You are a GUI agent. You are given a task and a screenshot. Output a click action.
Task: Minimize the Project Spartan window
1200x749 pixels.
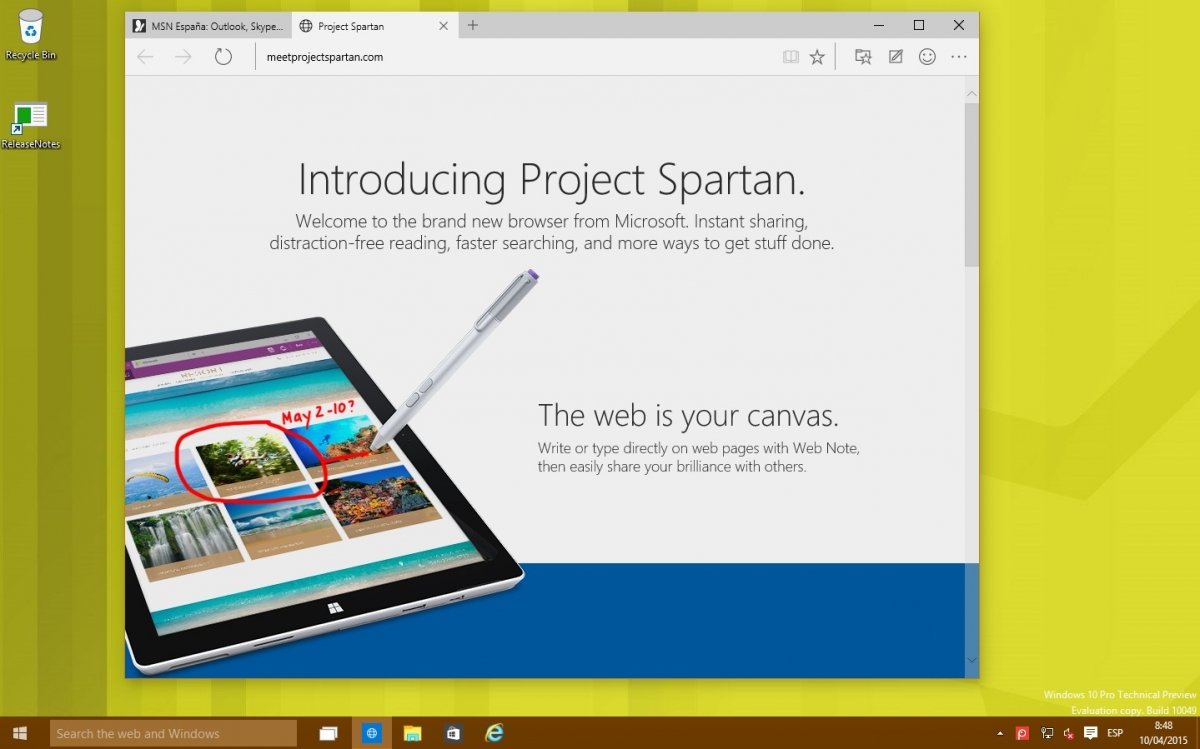pos(878,25)
